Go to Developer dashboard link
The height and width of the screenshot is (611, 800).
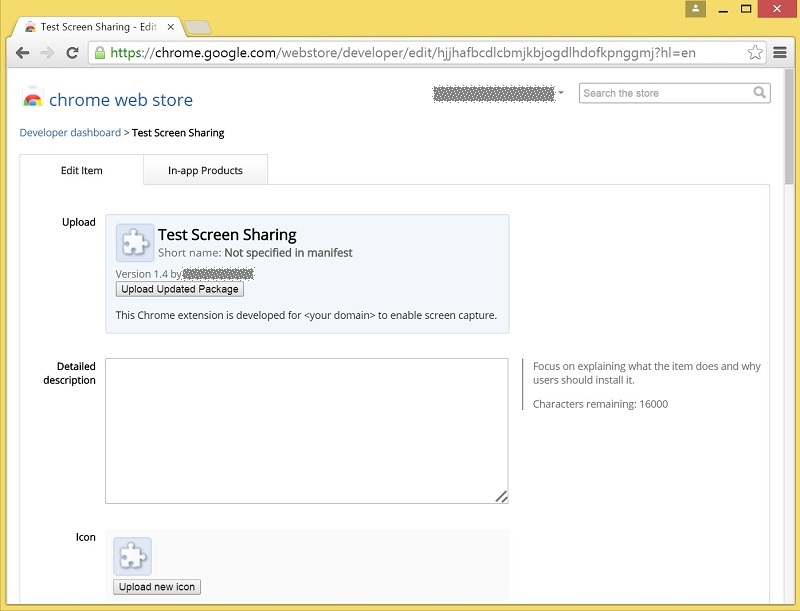70,133
